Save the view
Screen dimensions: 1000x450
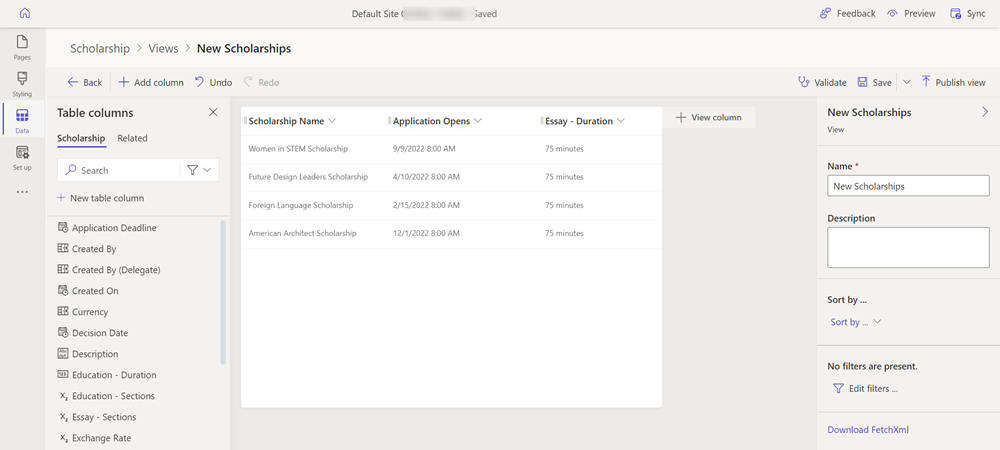(874, 82)
